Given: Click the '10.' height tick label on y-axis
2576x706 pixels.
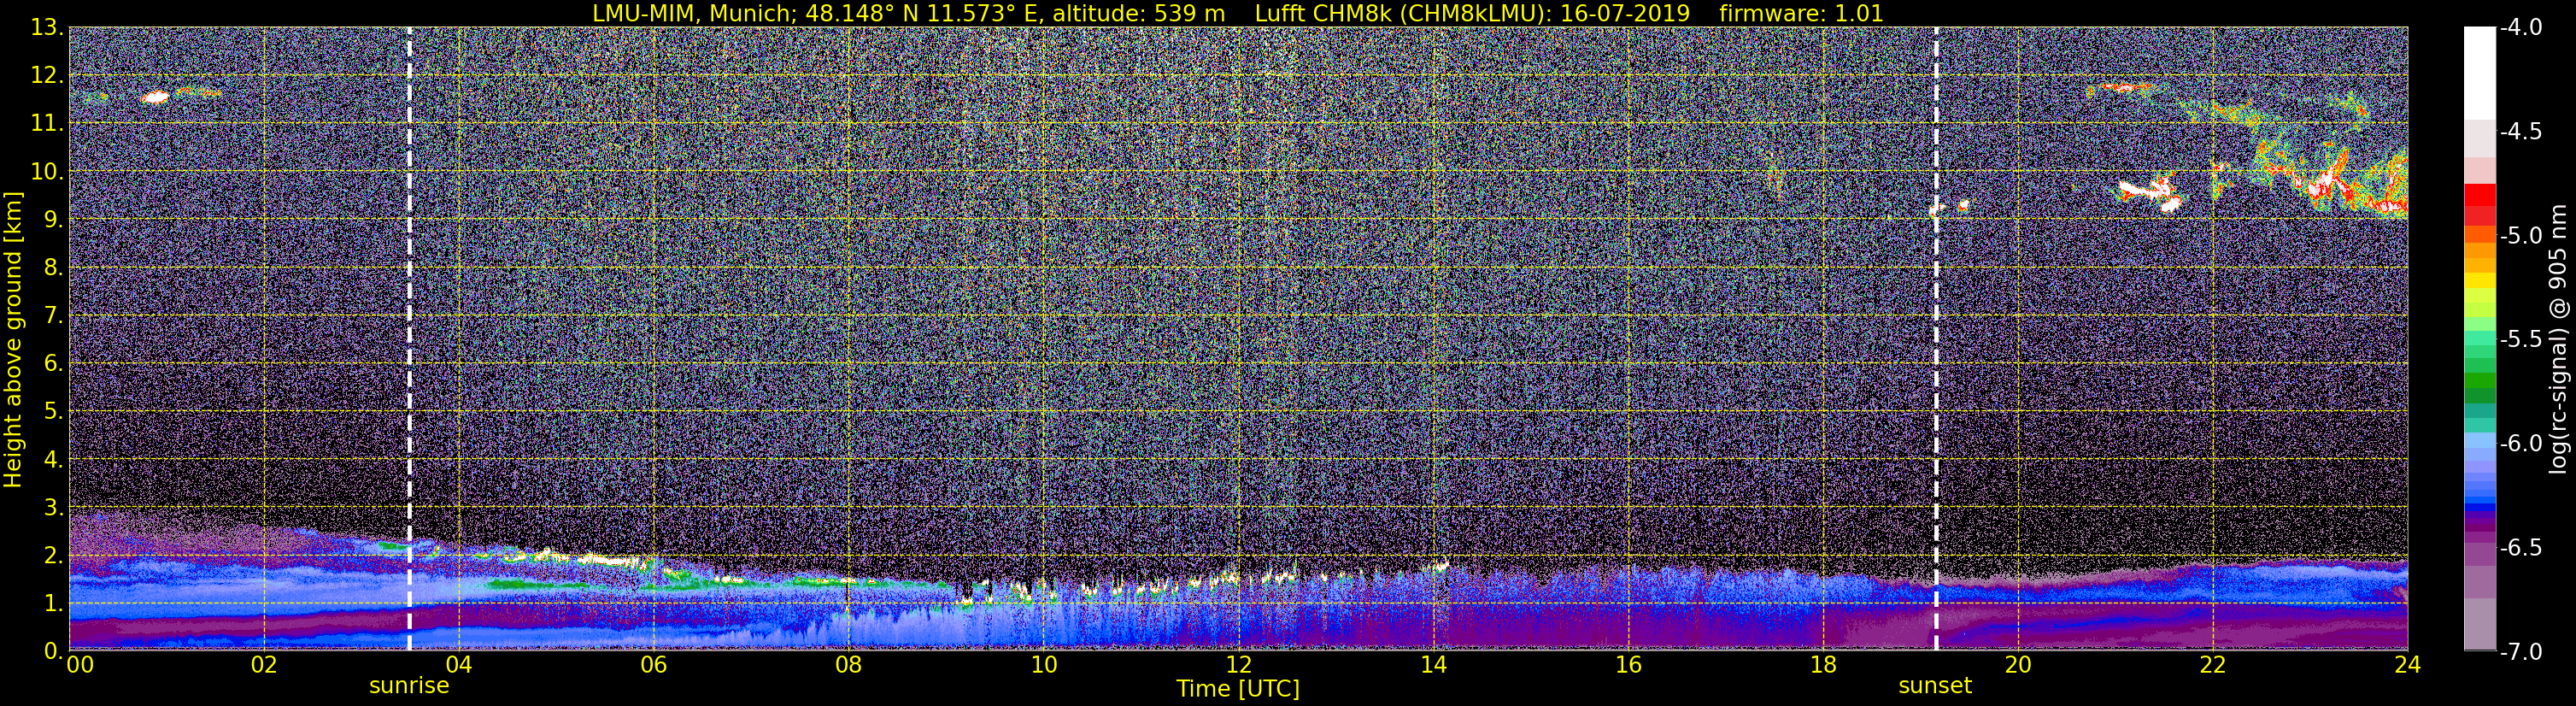Looking at the screenshot, I should coord(46,172).
